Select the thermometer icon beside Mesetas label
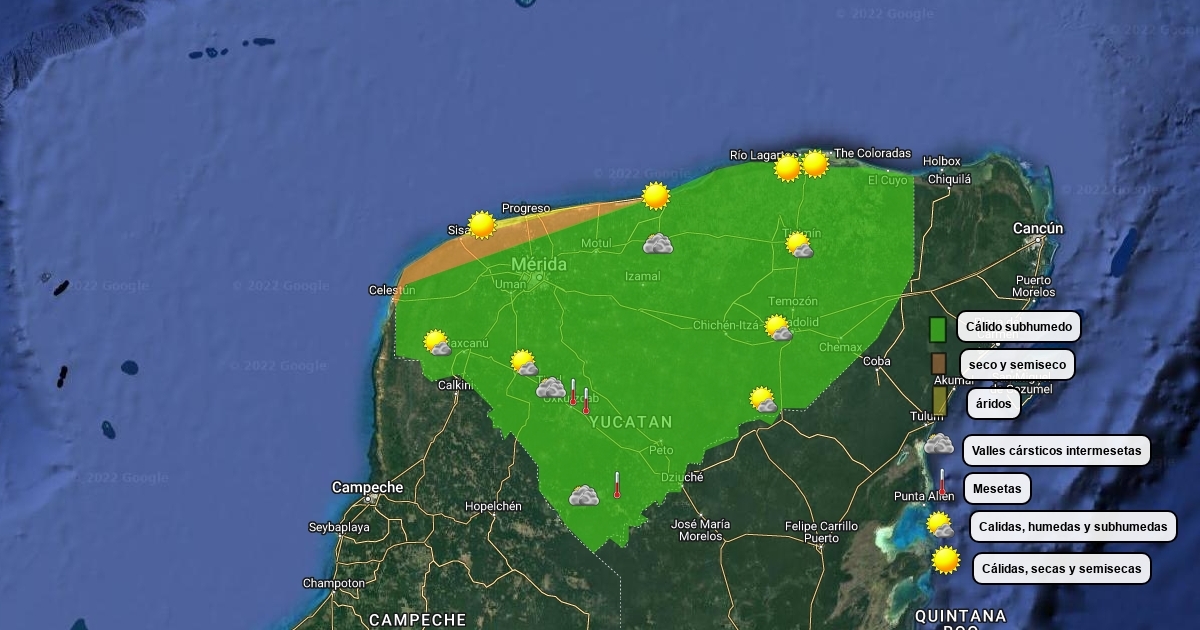The image size is (1200, 630). coord(941,483)
